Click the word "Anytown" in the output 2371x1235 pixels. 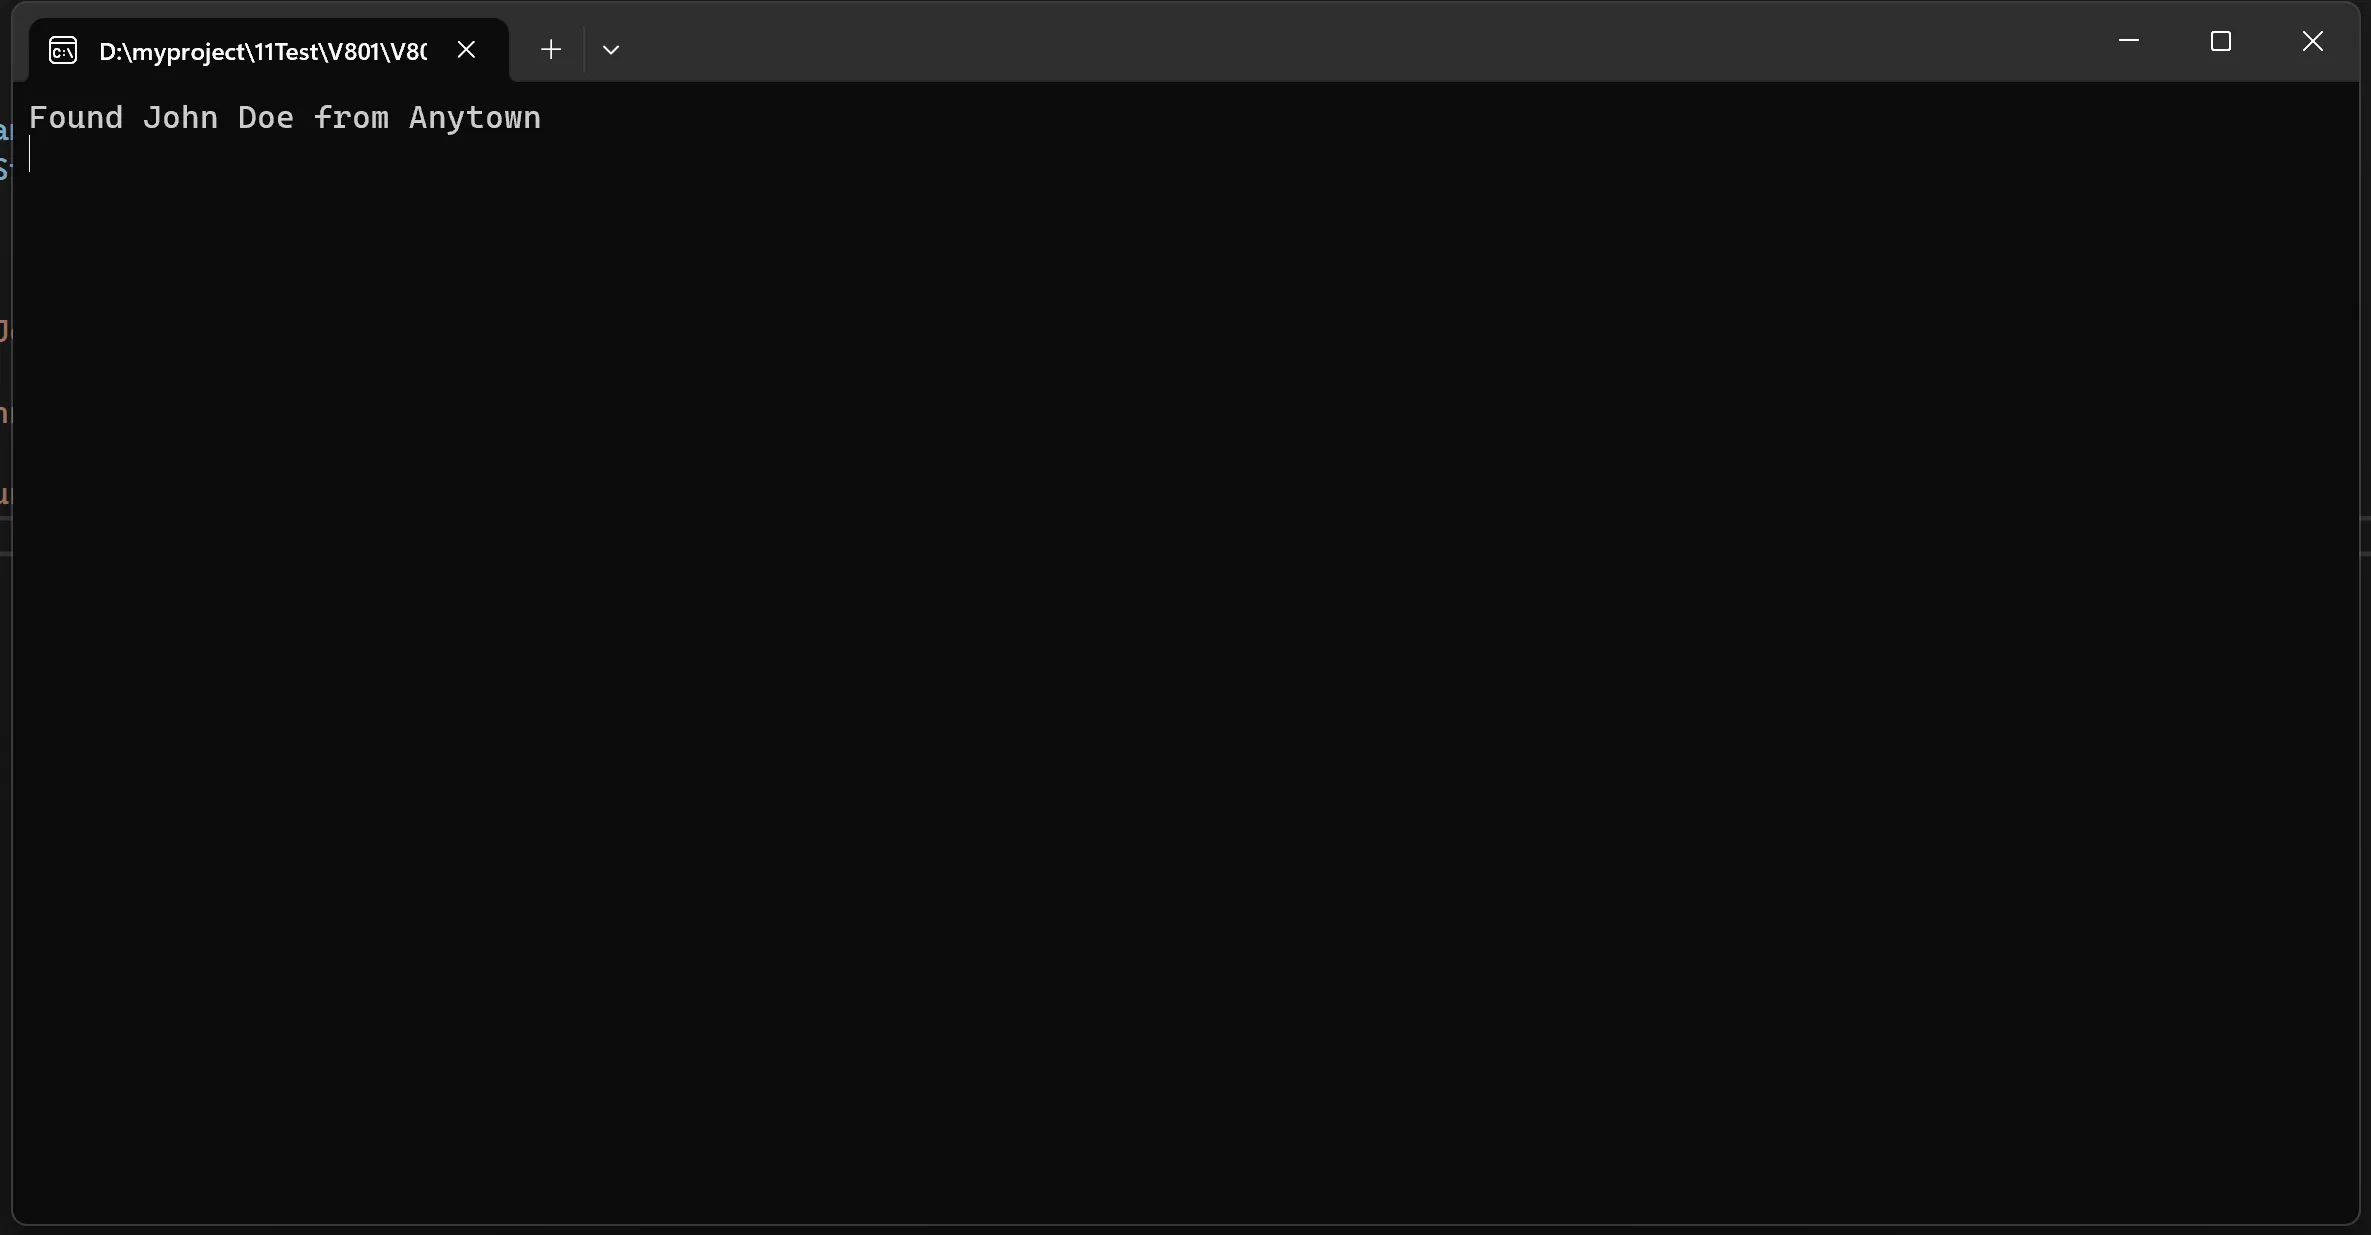475,118
